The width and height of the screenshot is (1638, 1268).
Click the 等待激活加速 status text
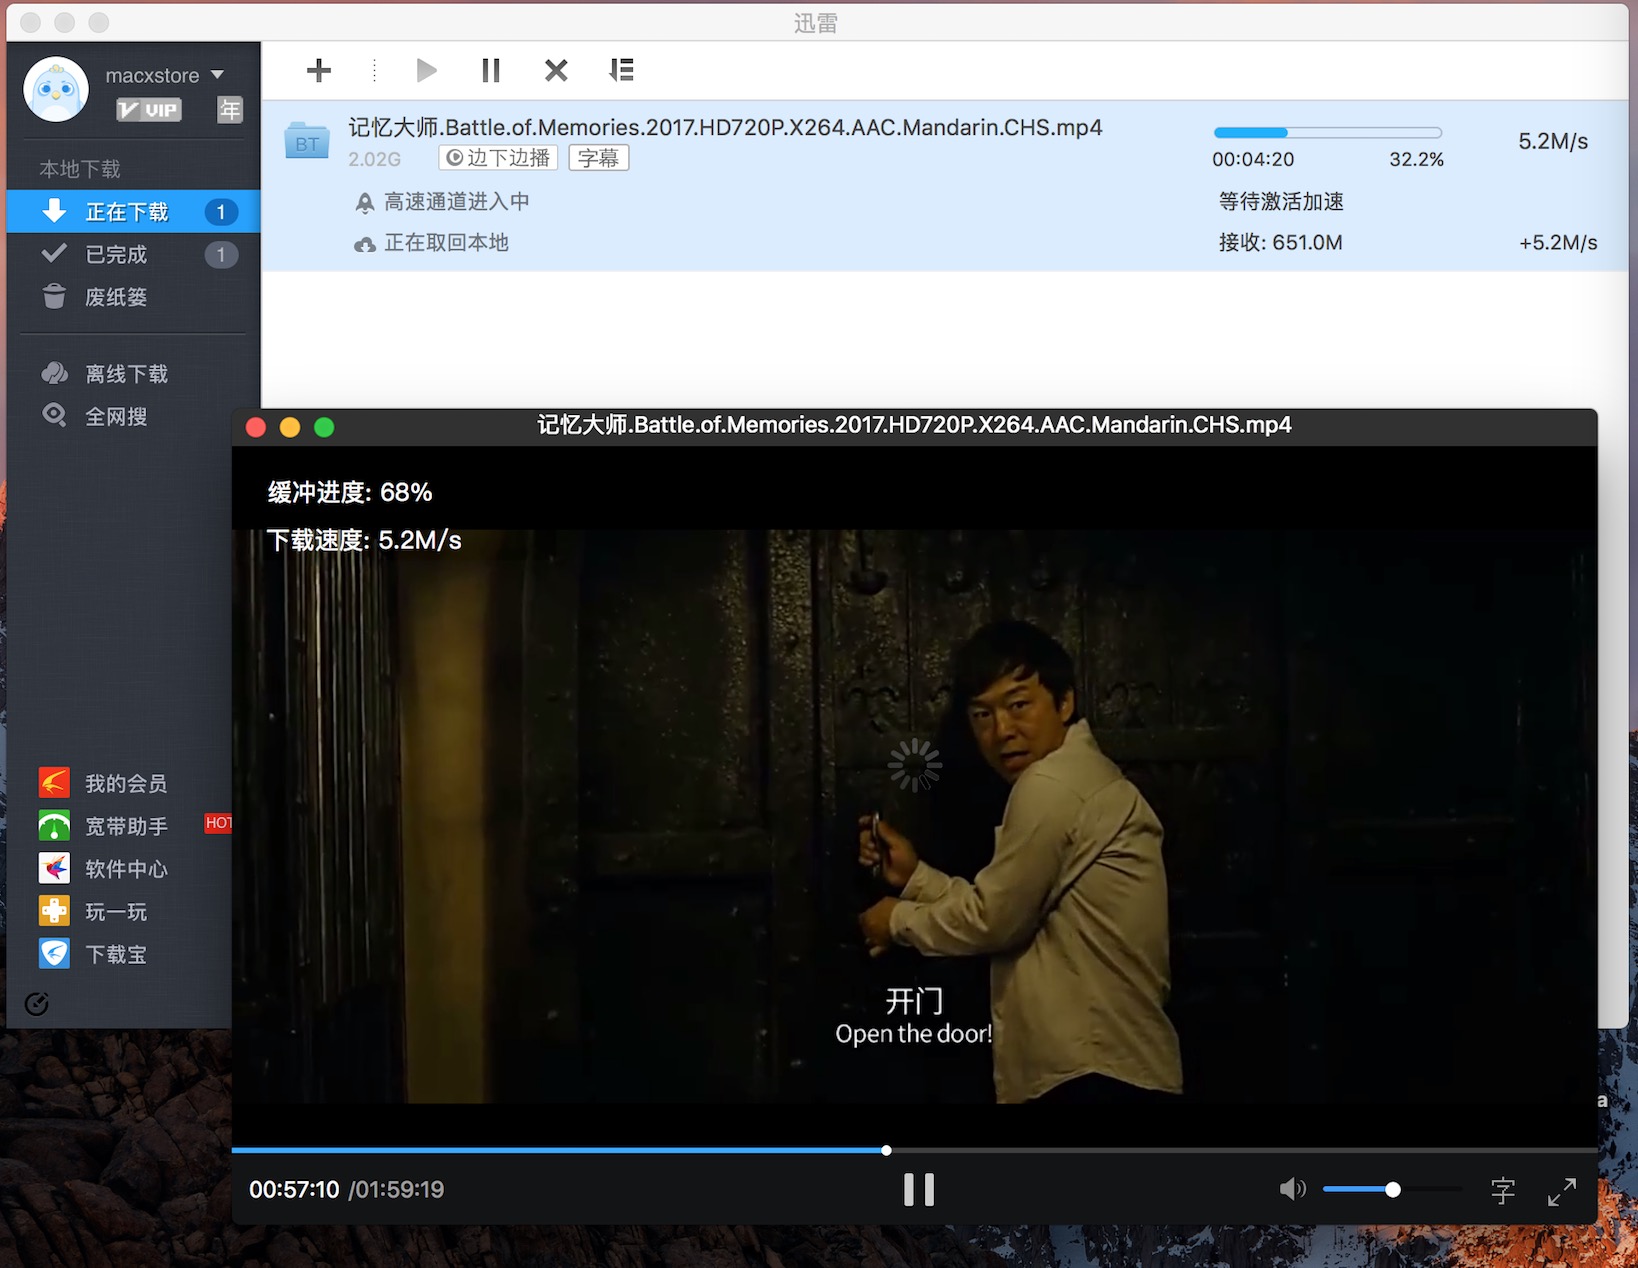(1281, 202)
